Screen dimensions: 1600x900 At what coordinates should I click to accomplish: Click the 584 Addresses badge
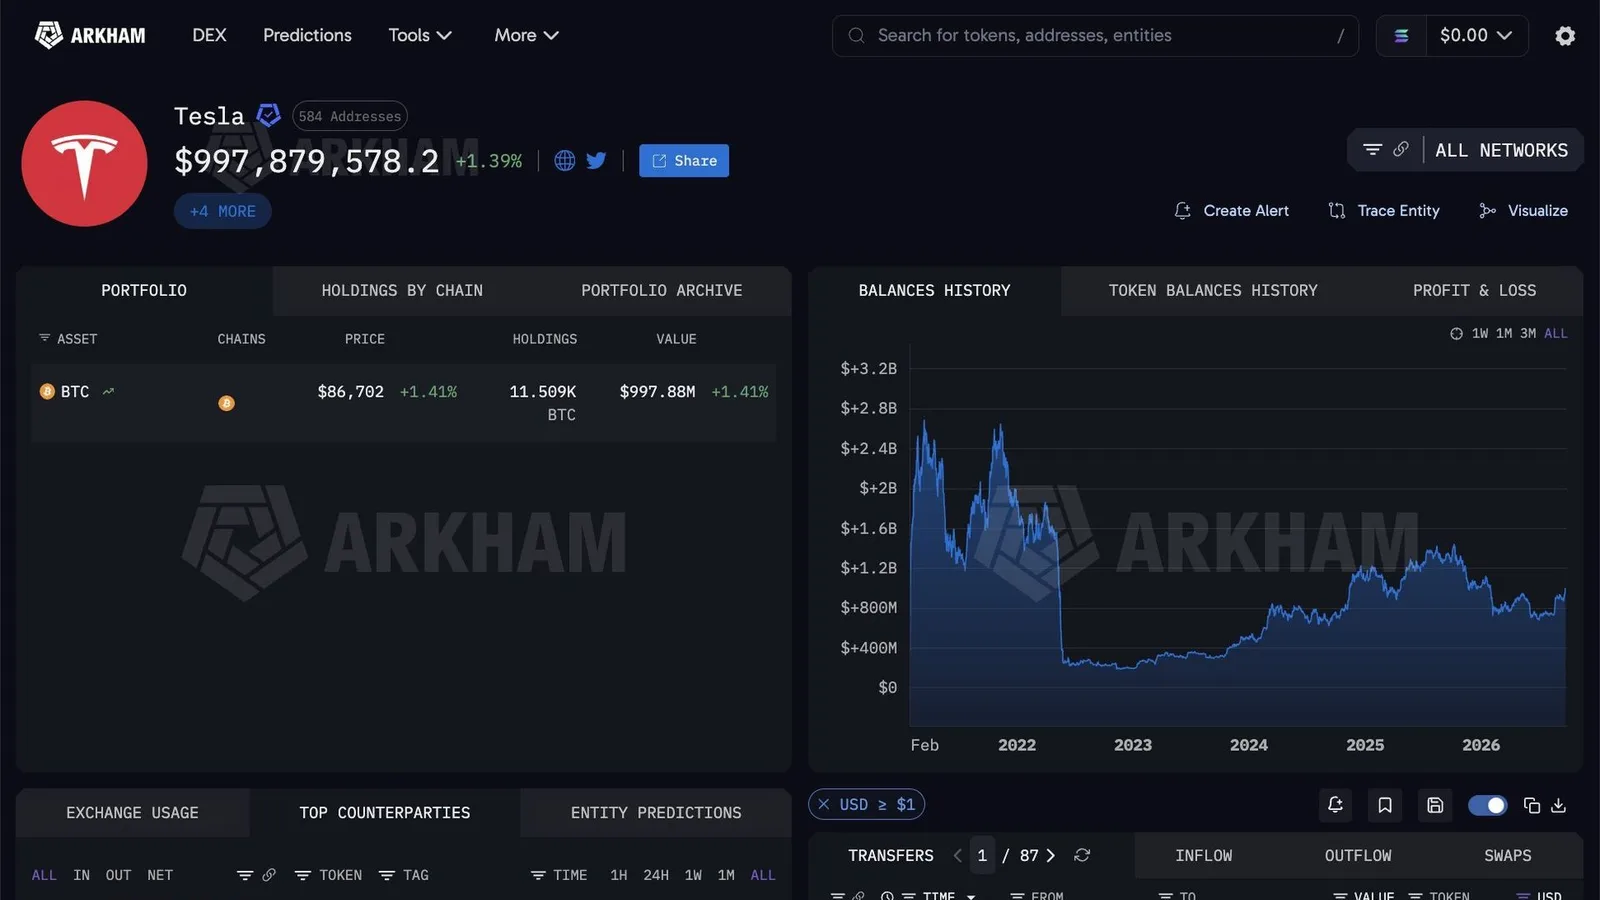[x=350, y=116]
